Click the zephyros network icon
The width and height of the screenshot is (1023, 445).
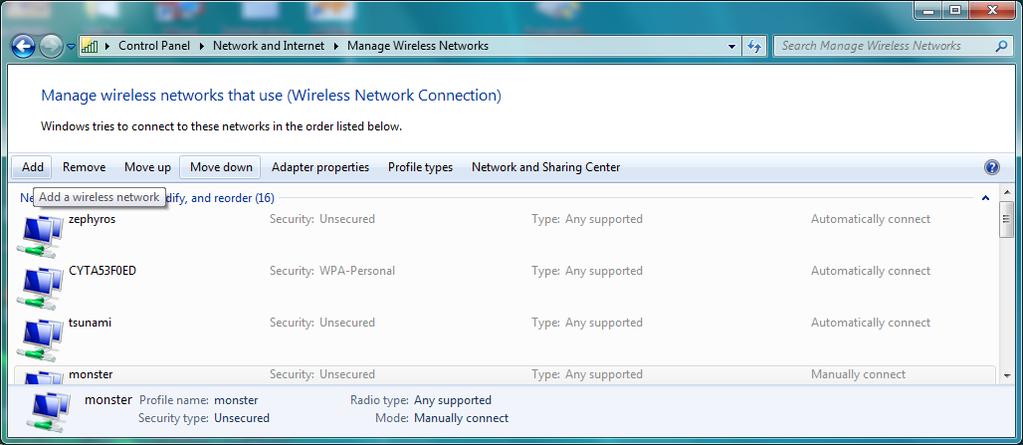coord(40,236)
